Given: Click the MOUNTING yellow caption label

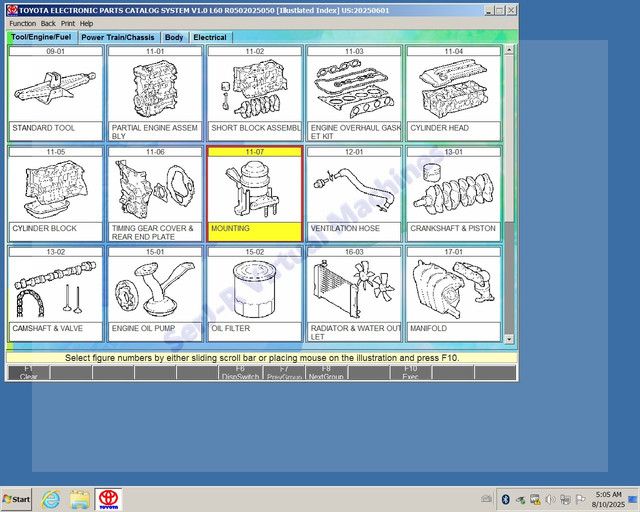Looking at the screenshot, I should (255, 232).
